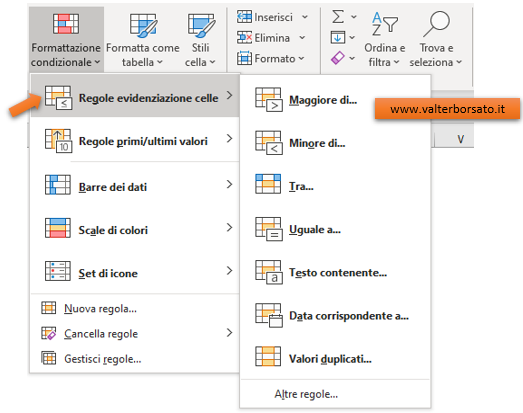Click the Stili cella label
The height and width of the screenshot is (413, 523).
coord(200,55)
